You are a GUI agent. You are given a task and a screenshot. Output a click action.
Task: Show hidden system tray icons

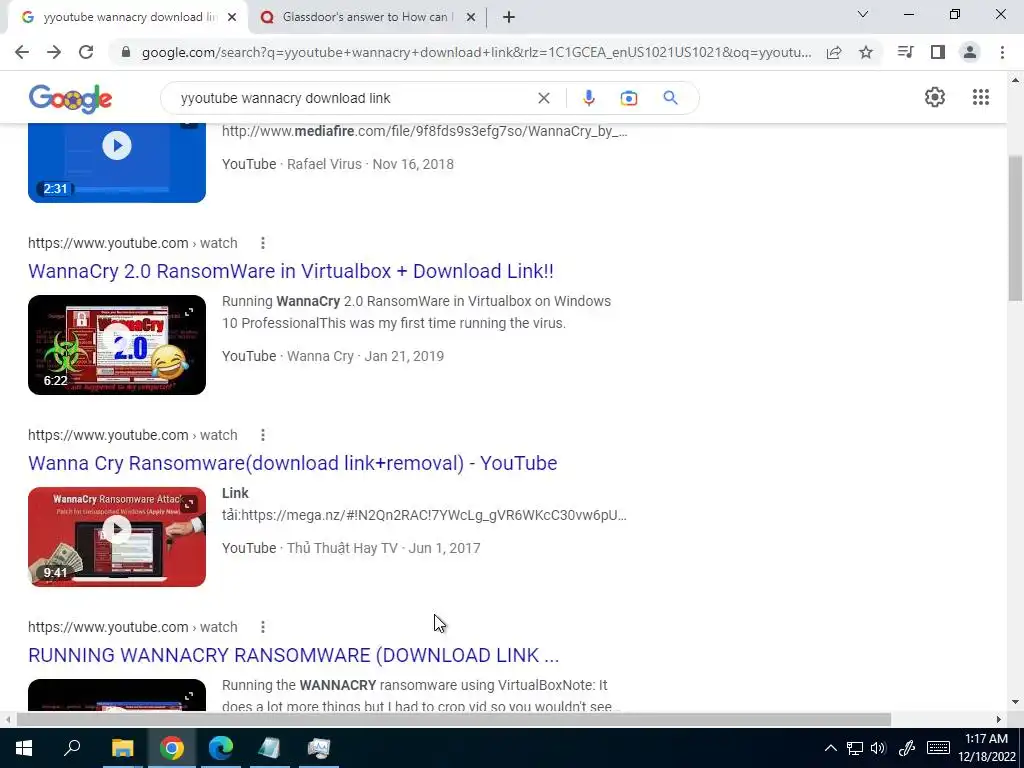pos(830,748)
